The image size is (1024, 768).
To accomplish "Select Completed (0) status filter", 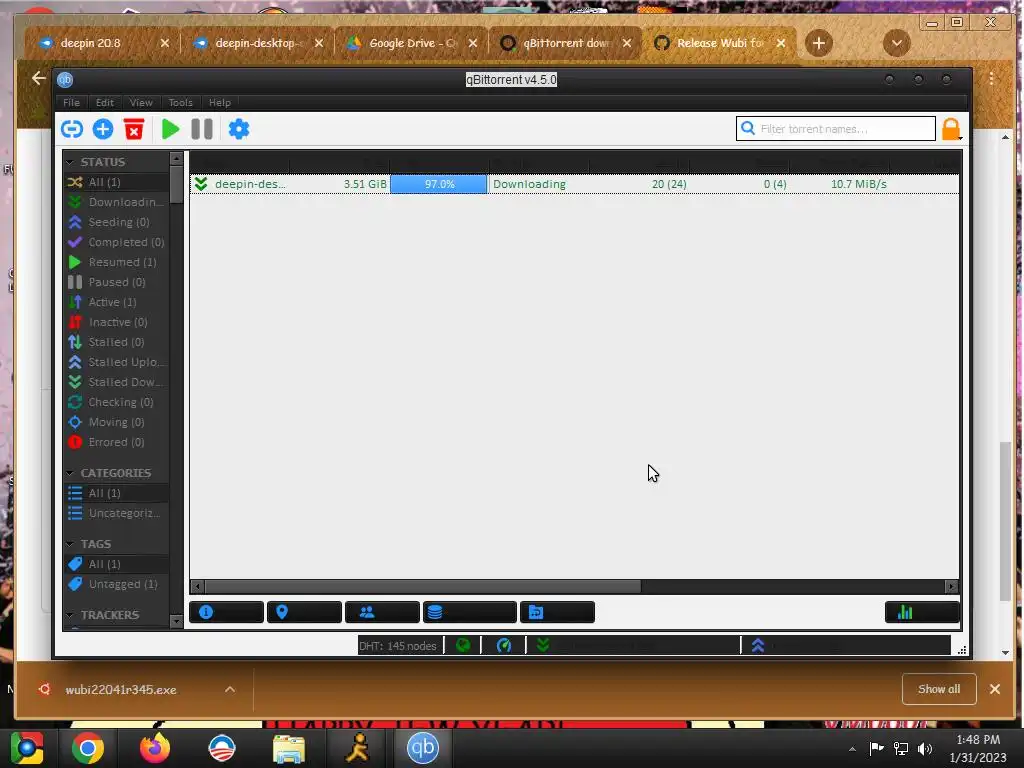I will [116, 242].
